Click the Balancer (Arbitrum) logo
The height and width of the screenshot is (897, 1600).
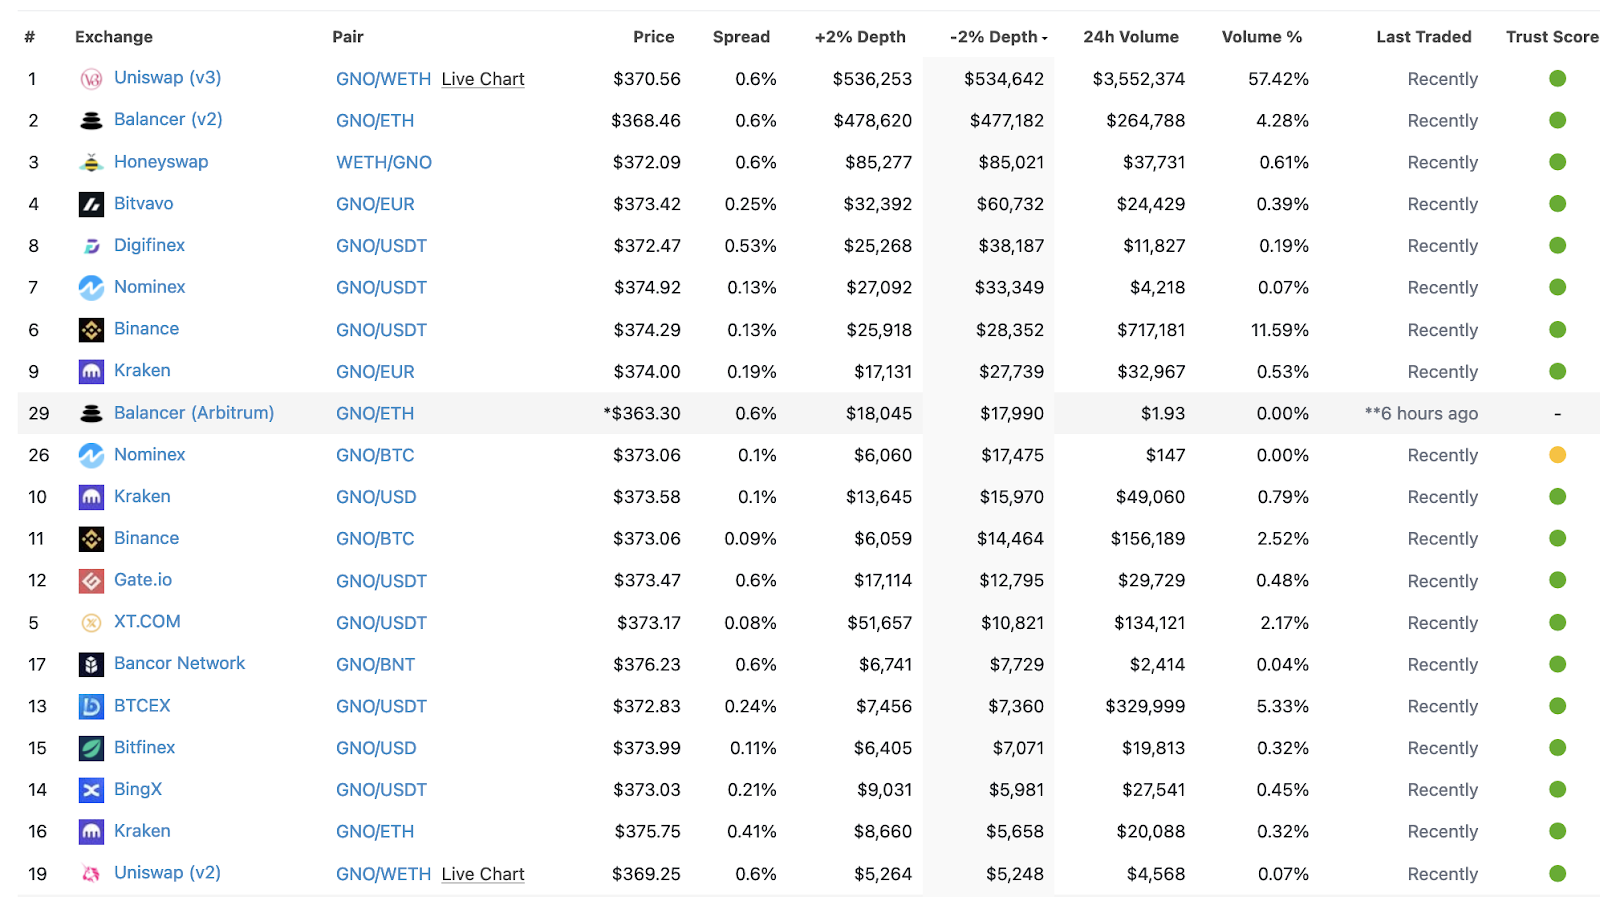pyautogui.click(x=91, y=414)
